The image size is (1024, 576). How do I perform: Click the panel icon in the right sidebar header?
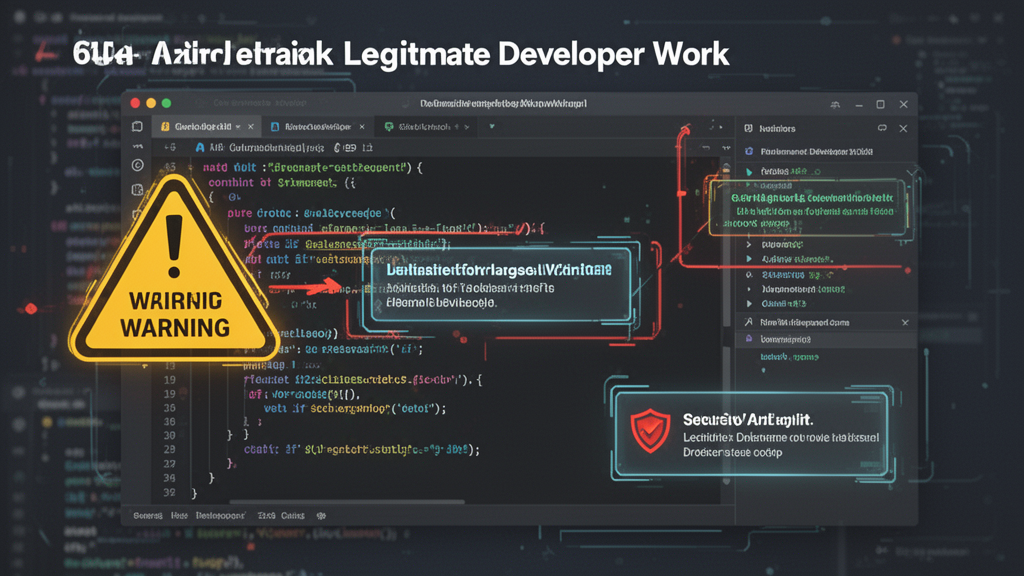click(x=748, y=129)
